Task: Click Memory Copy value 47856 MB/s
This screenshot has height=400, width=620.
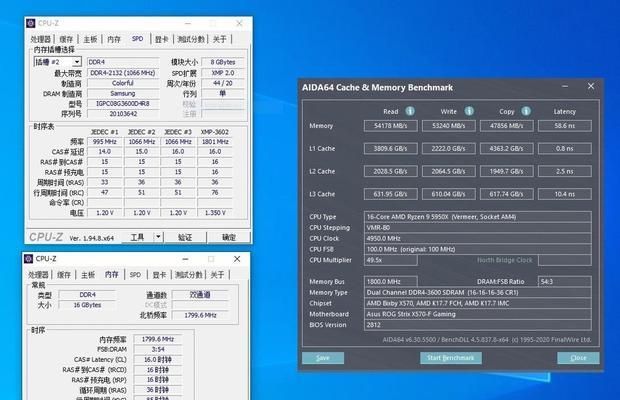Action: (x=507, y=126)
